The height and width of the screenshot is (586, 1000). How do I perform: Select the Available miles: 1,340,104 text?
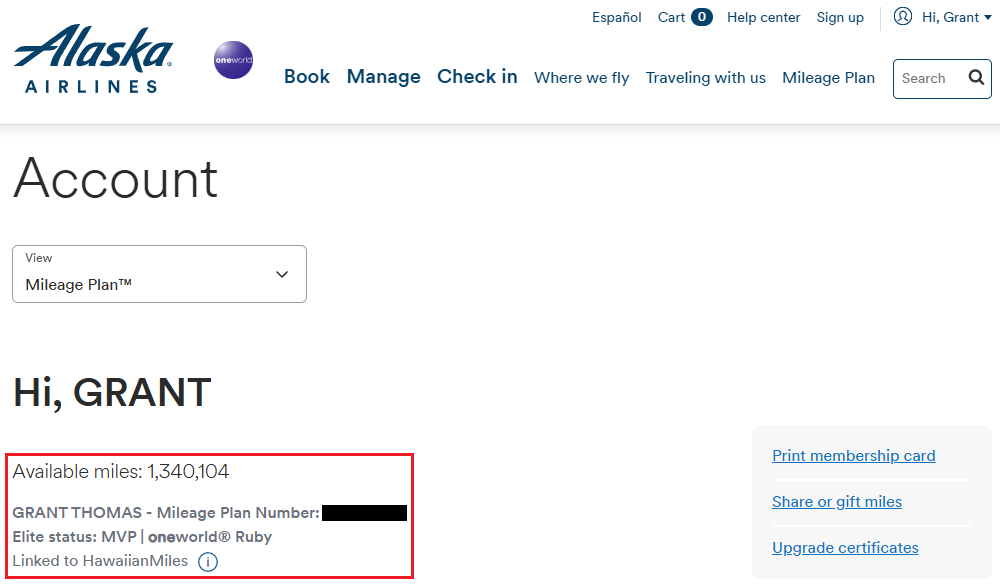[121, 471]
